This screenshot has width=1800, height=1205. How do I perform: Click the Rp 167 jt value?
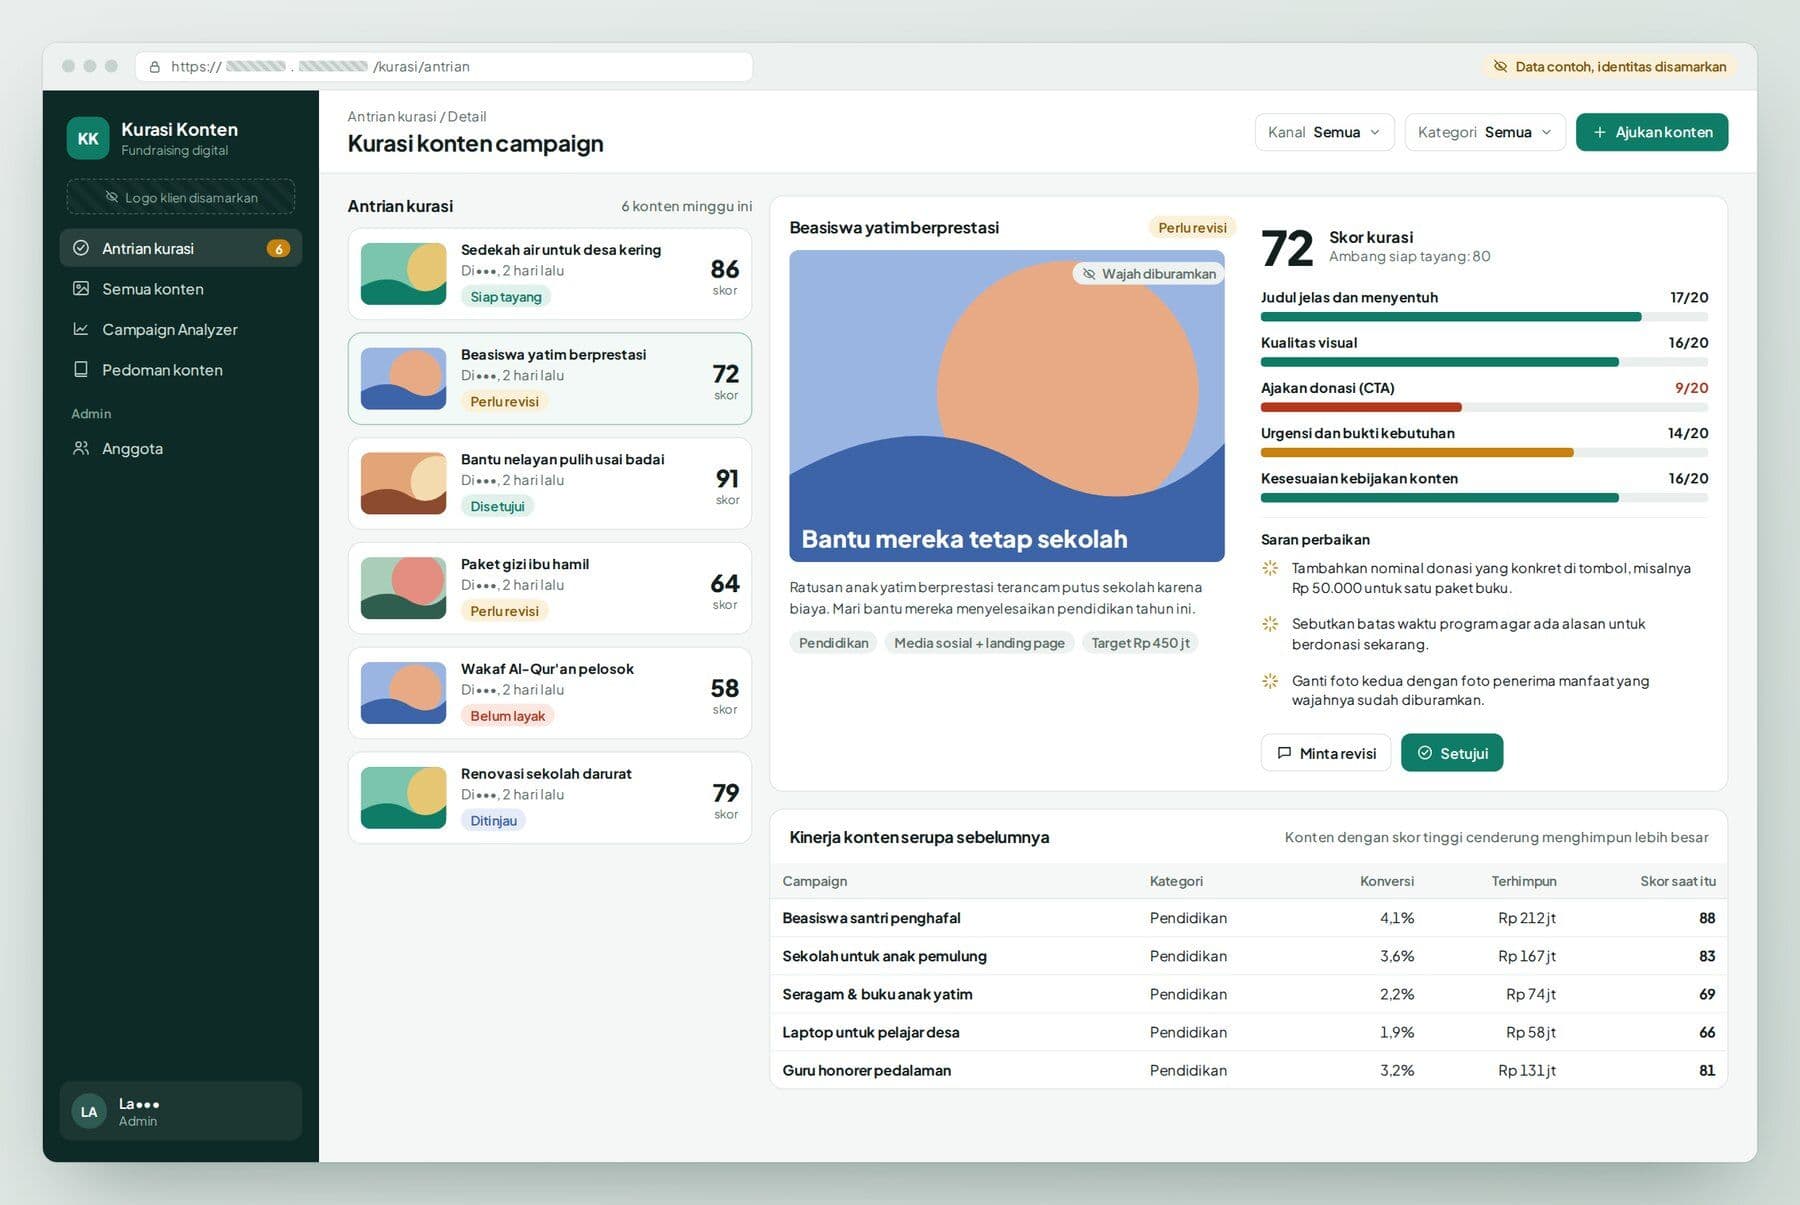pos(1526,956)
